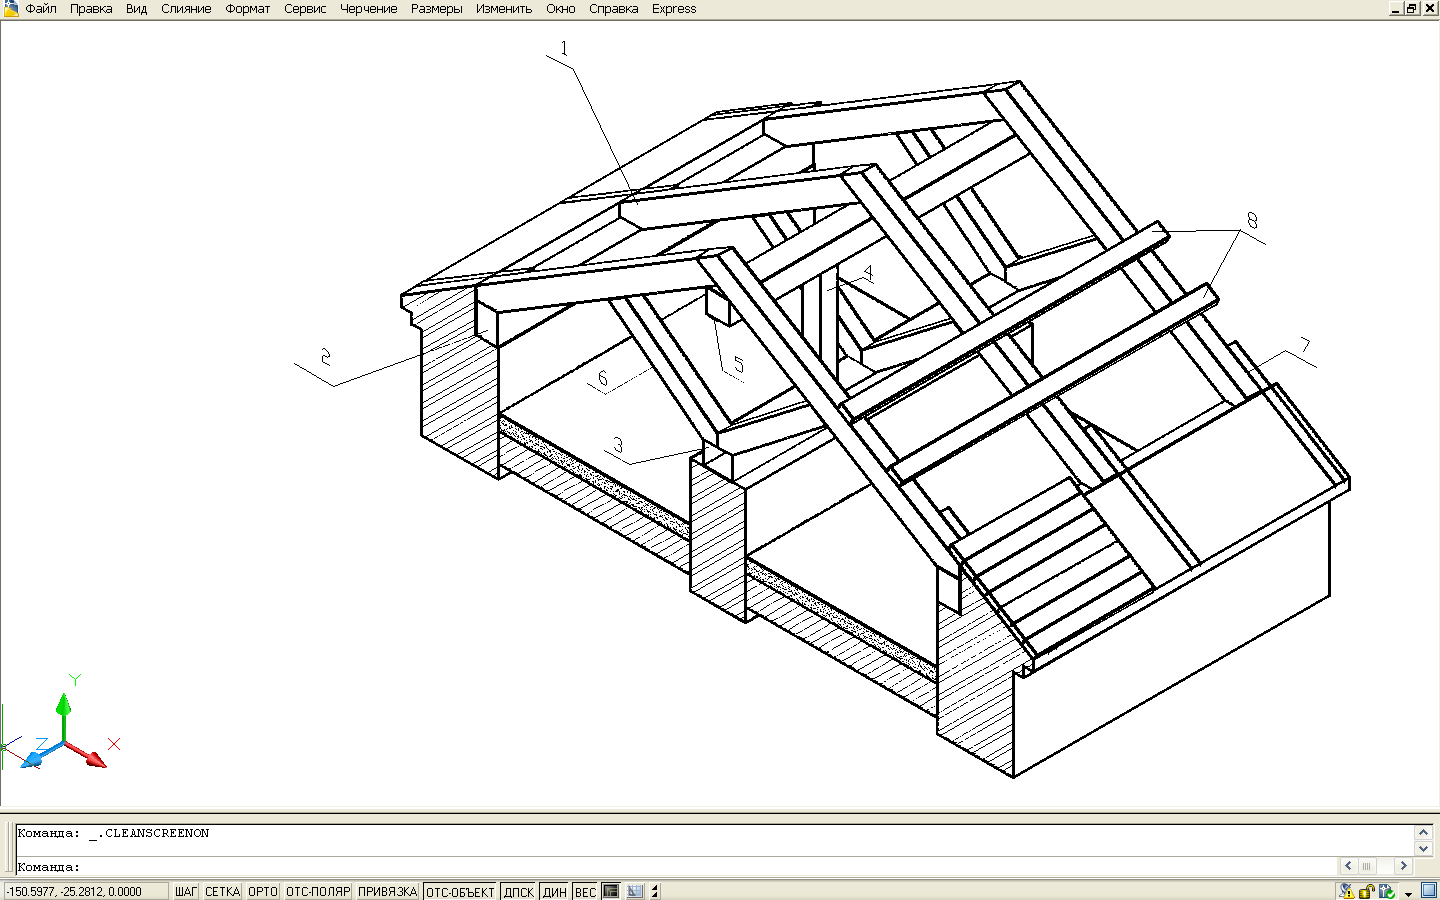
Task: Open the Вид menu
Action: pos(137,8)
